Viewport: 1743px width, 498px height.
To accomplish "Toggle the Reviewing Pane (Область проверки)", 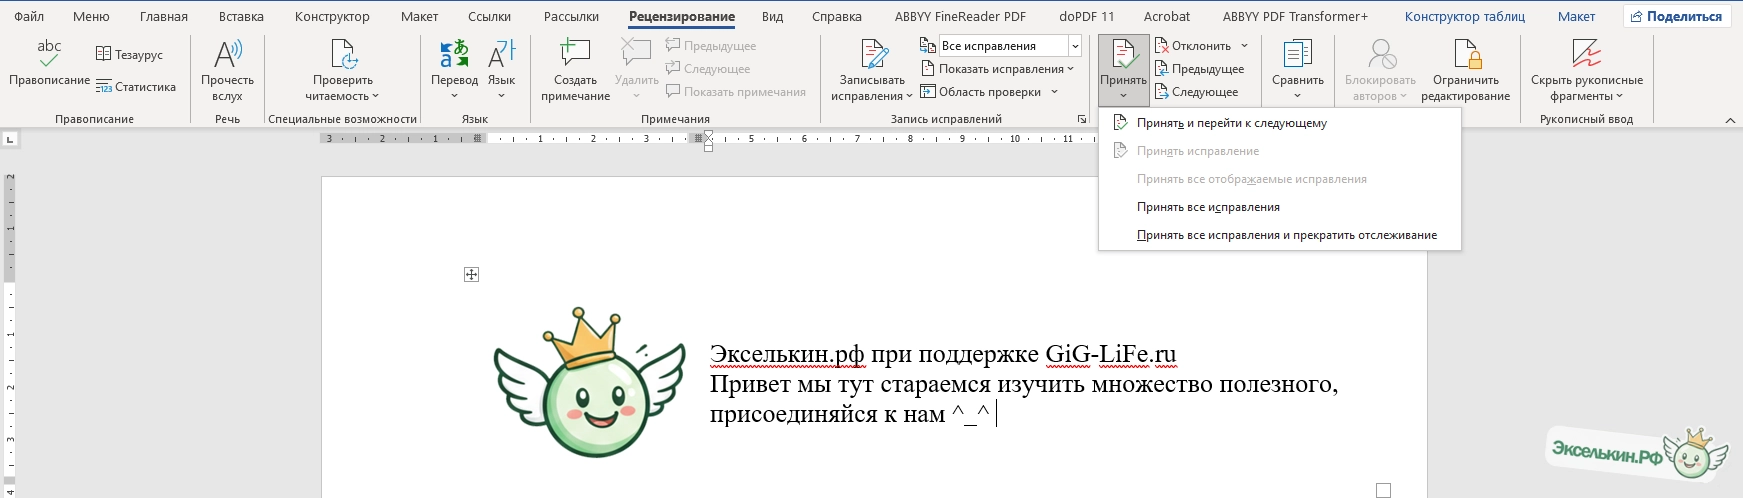I will (x=988, y=92).
